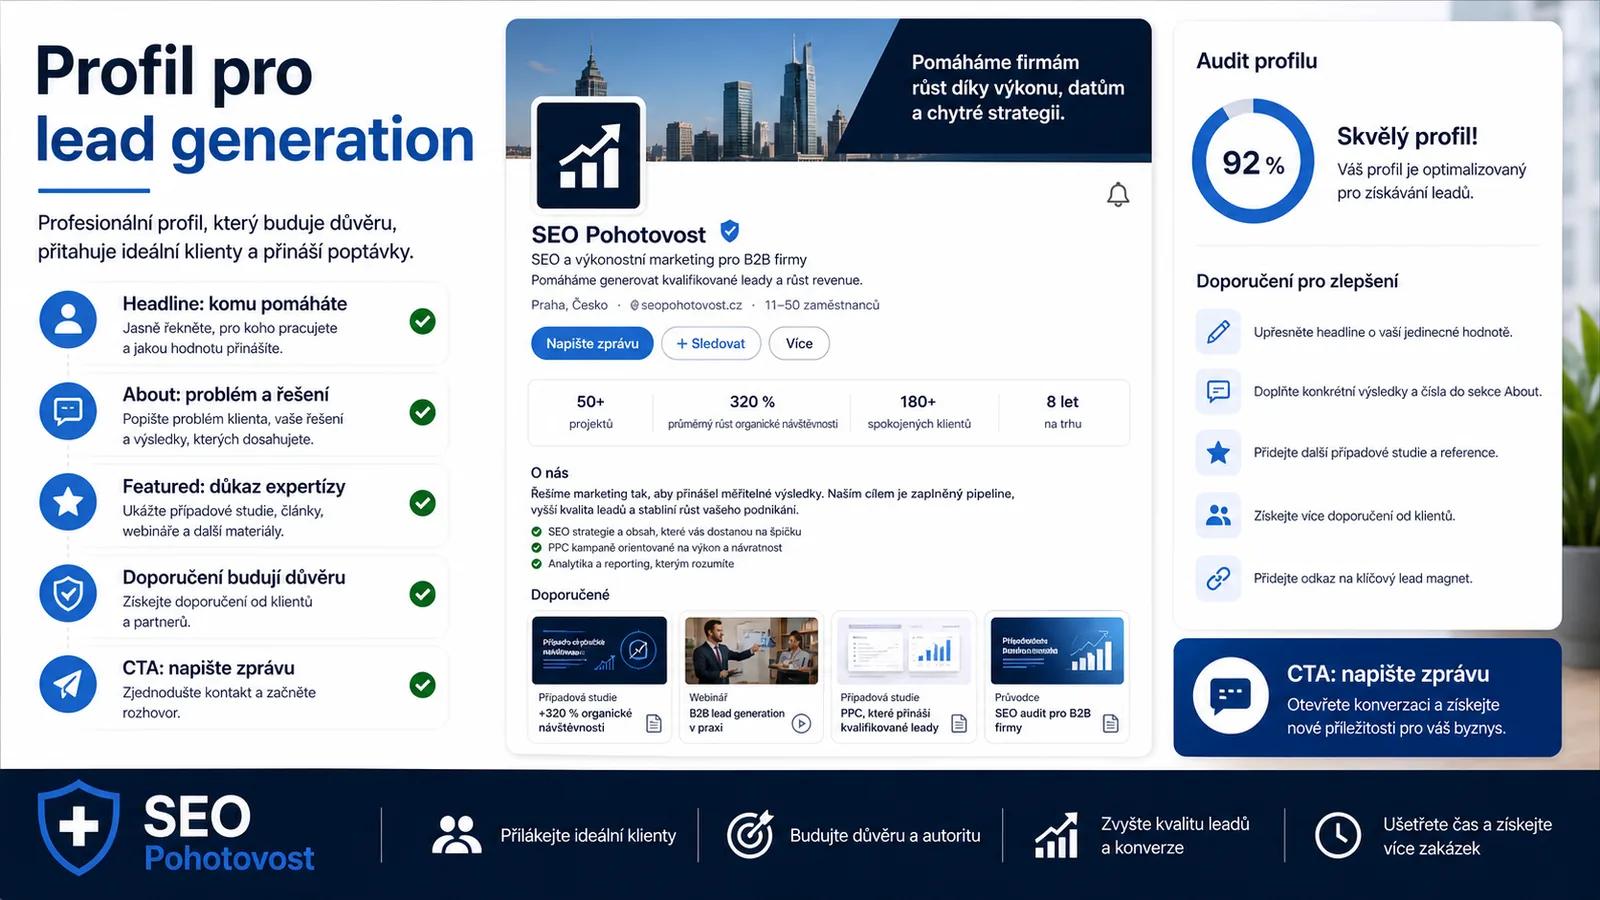Click the Napište zprávu button

pyautogui.click(x=592, y=343)
